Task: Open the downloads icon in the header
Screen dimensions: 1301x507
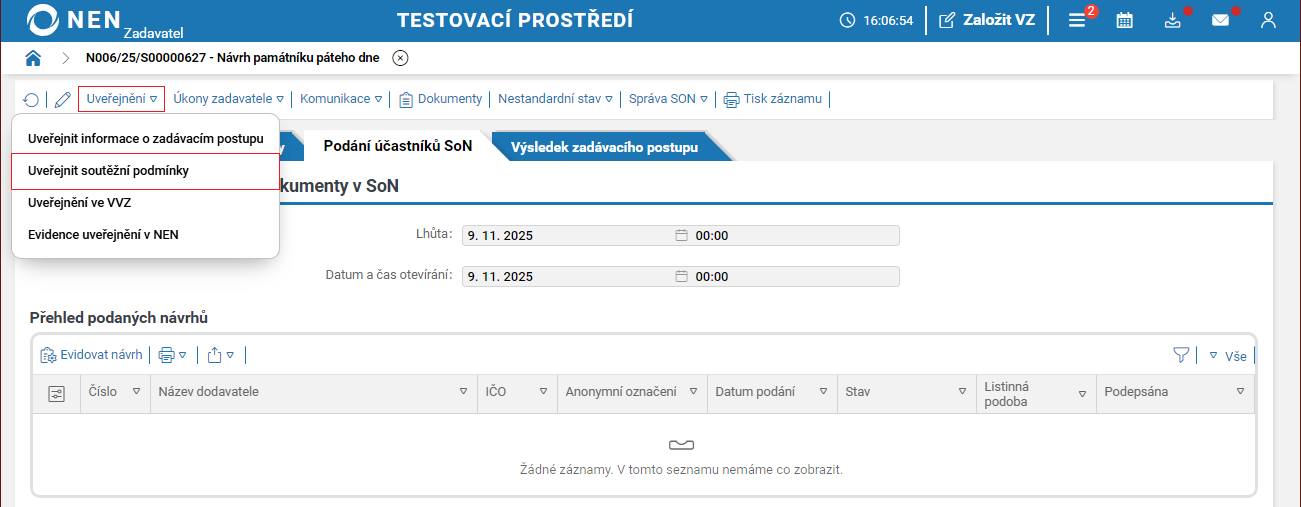Action: point(1173,20)
